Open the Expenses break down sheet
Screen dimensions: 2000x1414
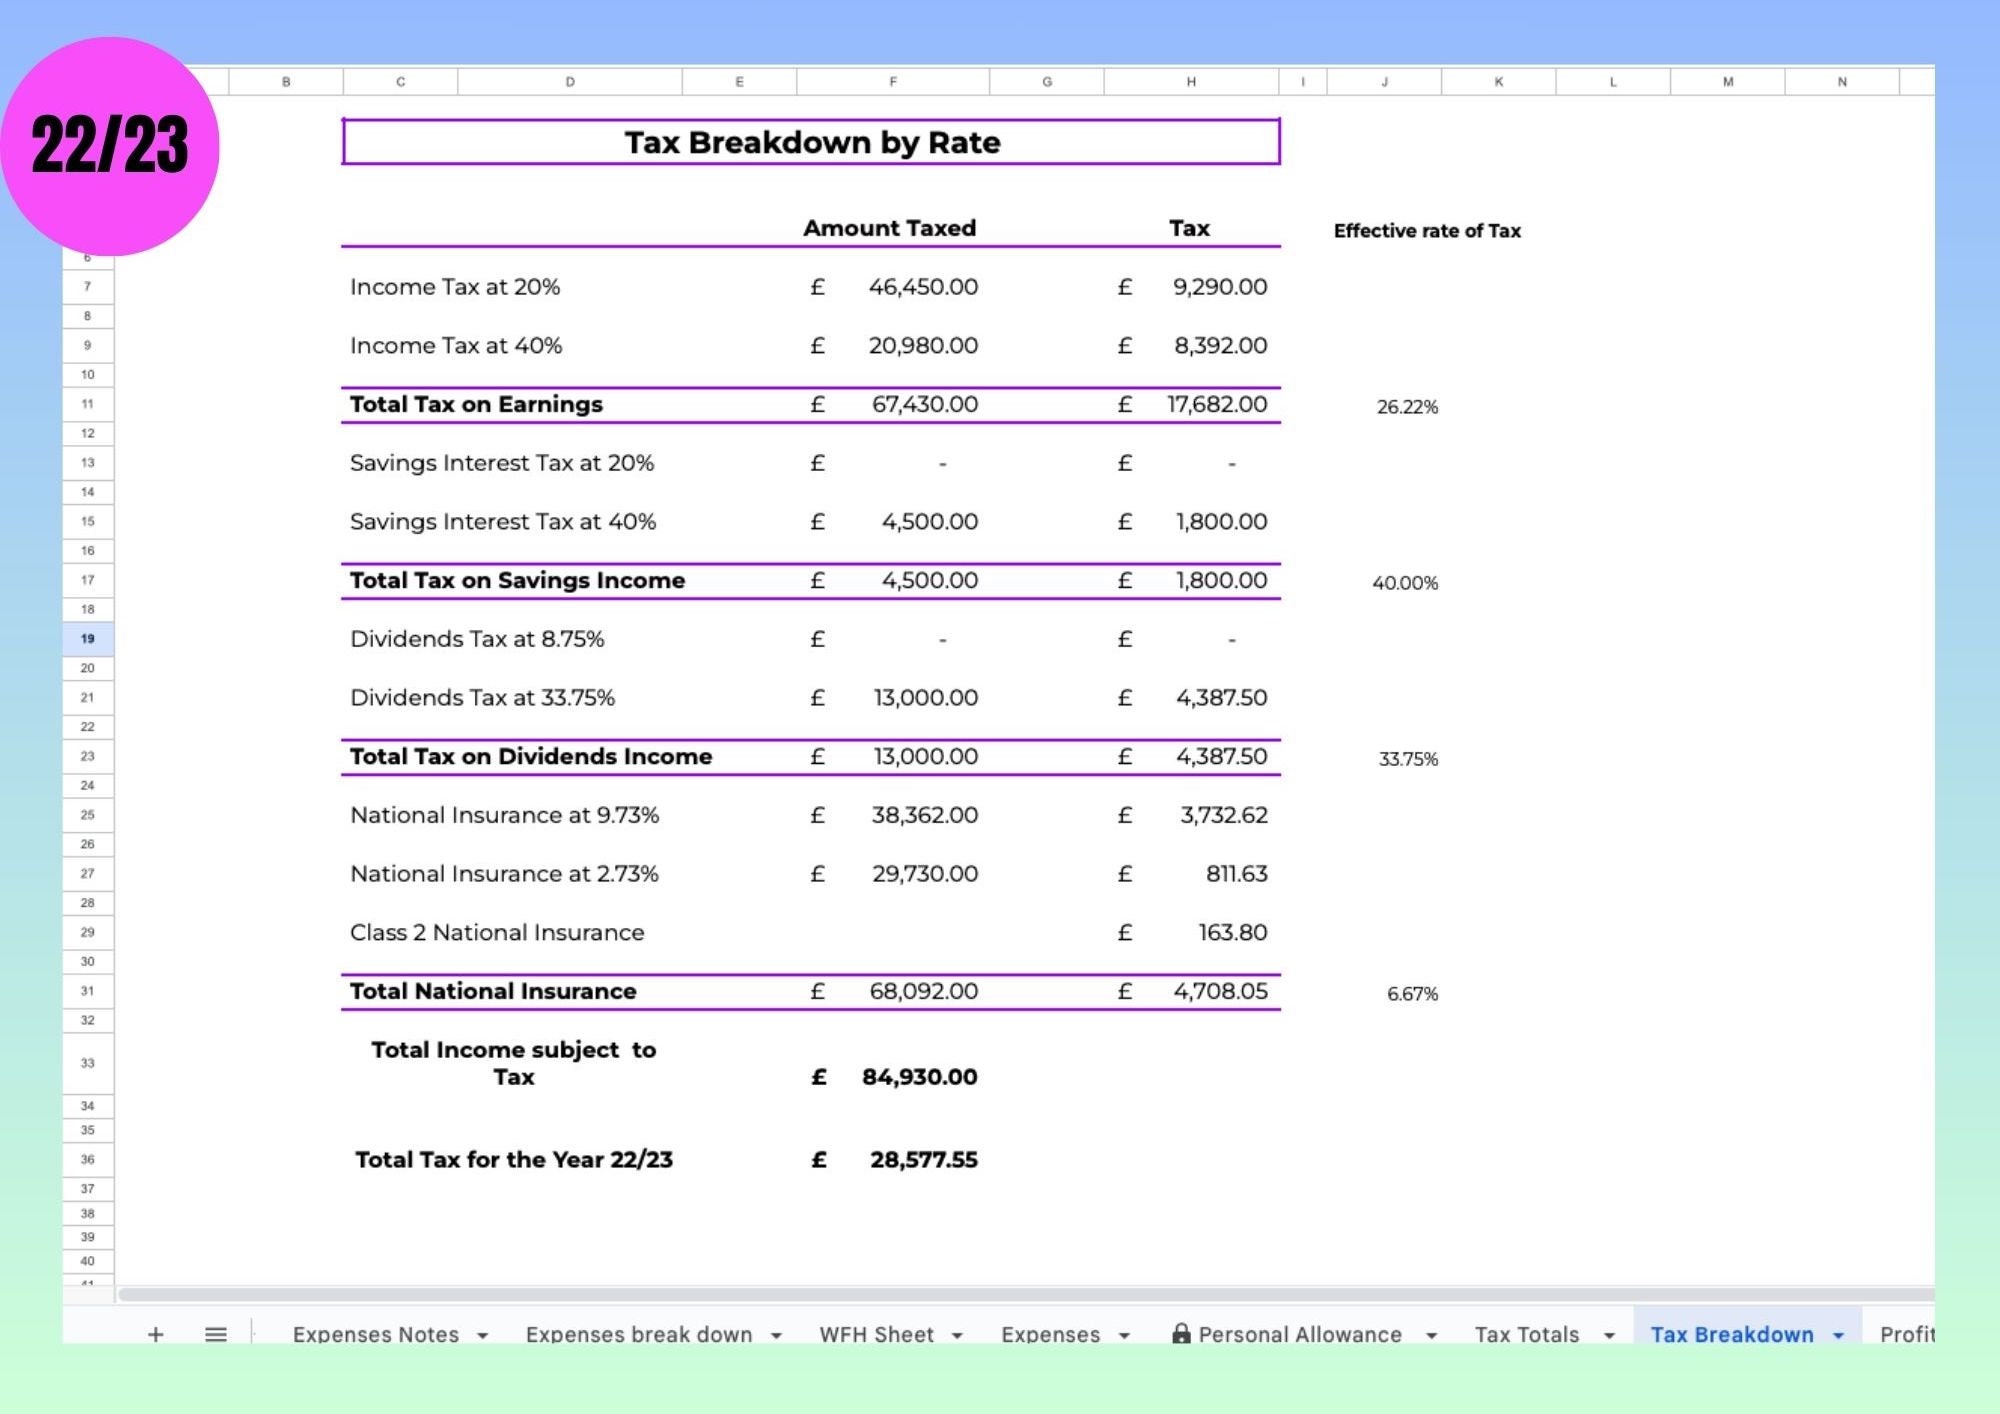pos(638,1334)
